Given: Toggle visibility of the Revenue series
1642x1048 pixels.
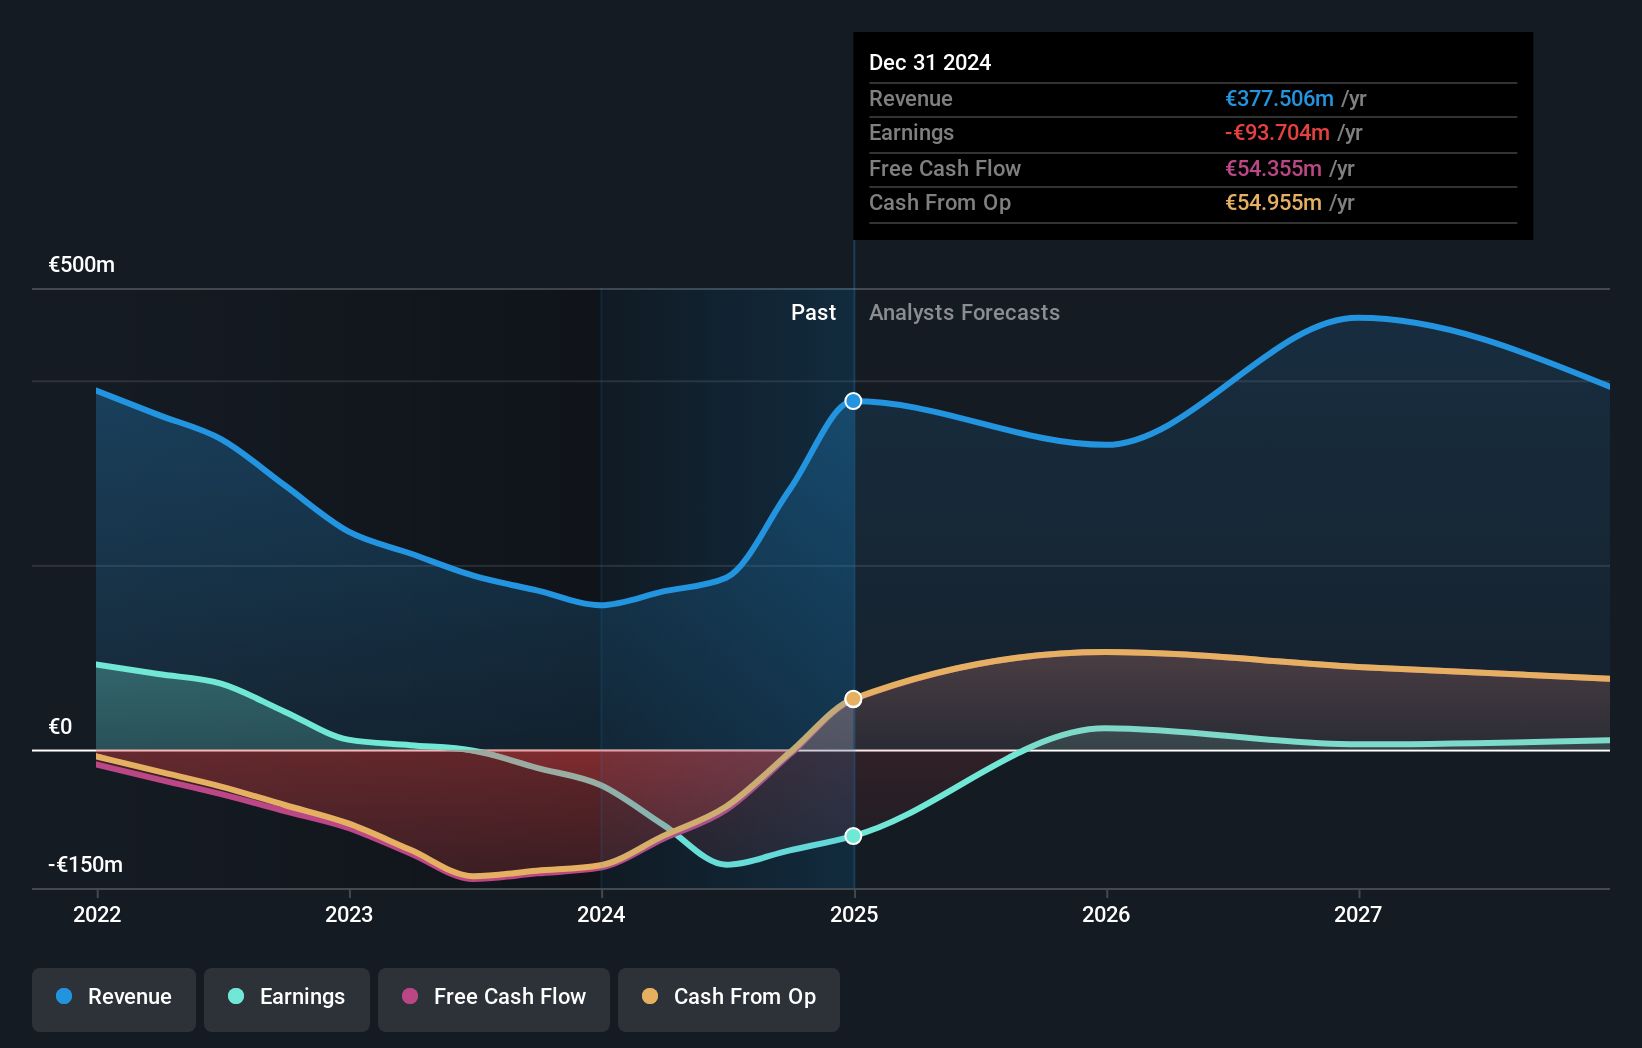Looking at the screenshot, I should [113, 997].
